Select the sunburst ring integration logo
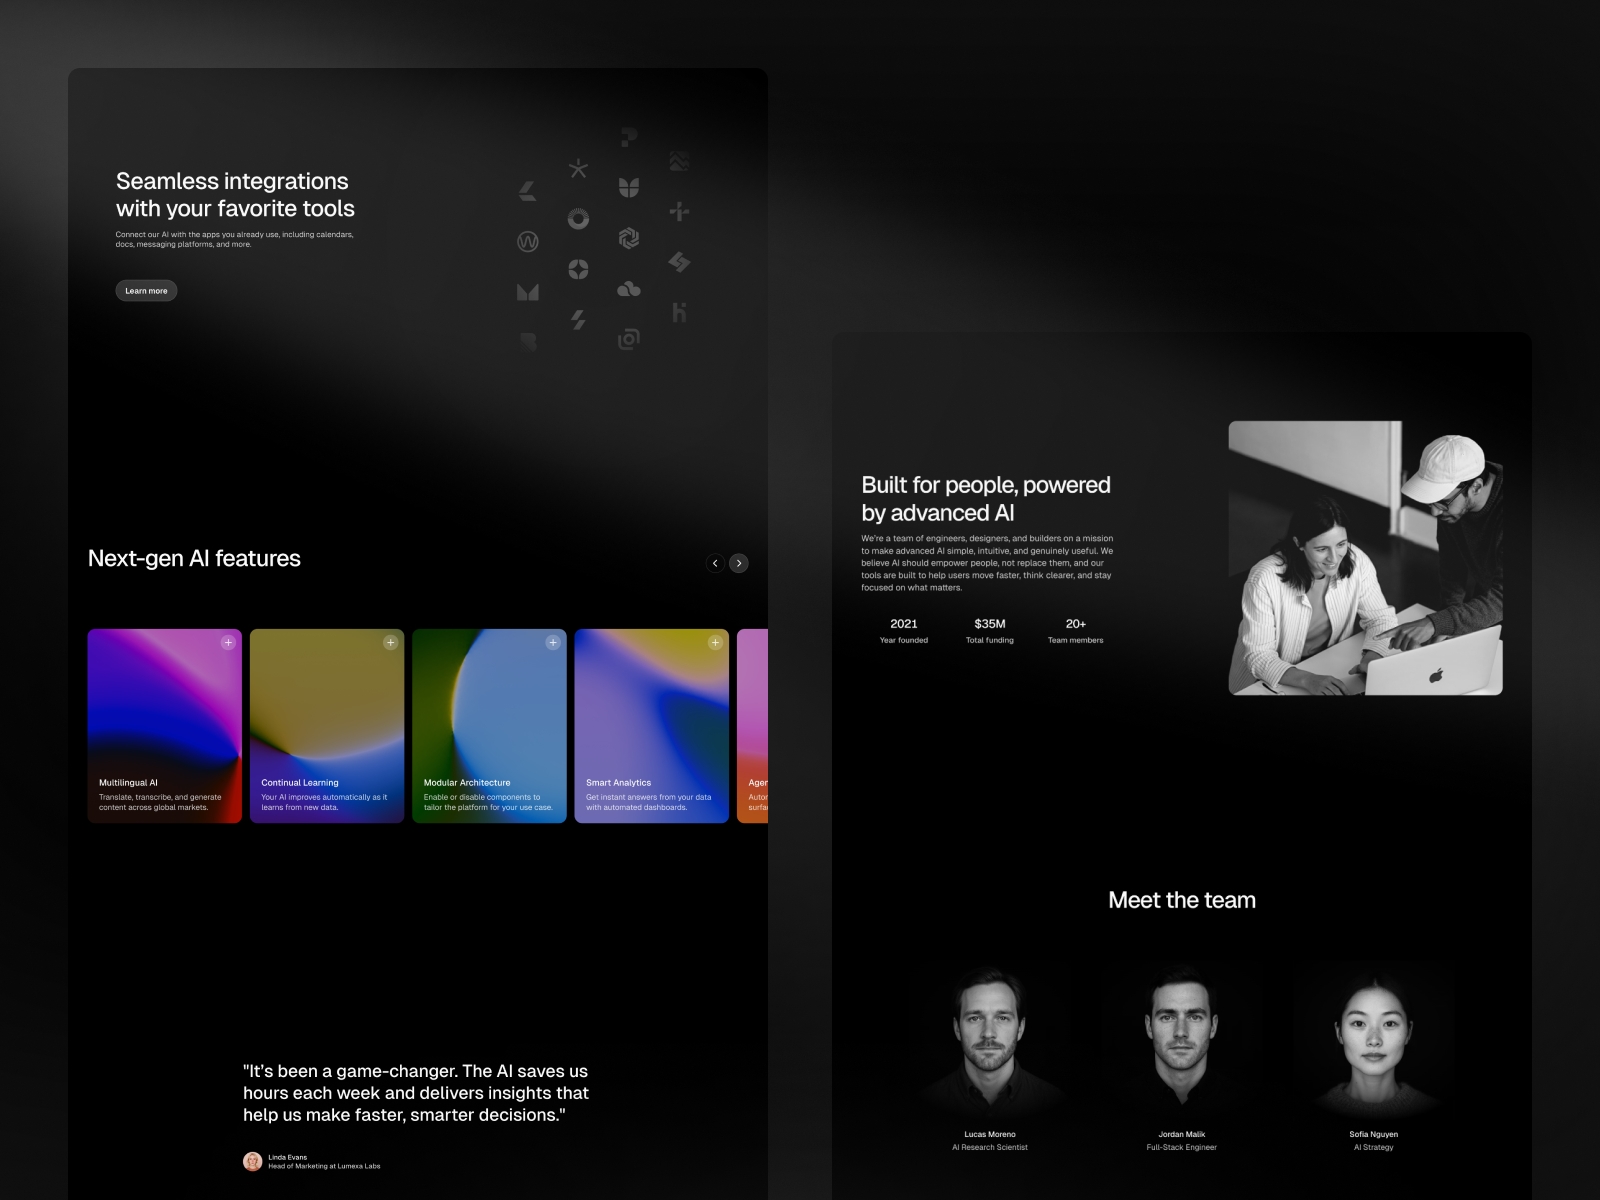This screenshot has height=1200, width=1600. tap(578, 220)
